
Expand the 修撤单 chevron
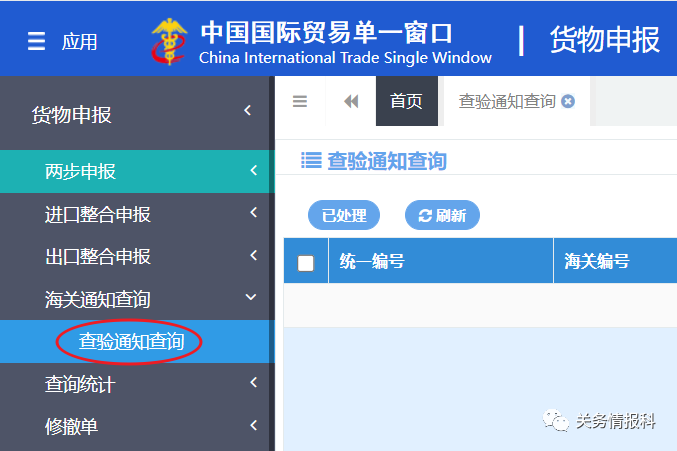click(254, 425)
